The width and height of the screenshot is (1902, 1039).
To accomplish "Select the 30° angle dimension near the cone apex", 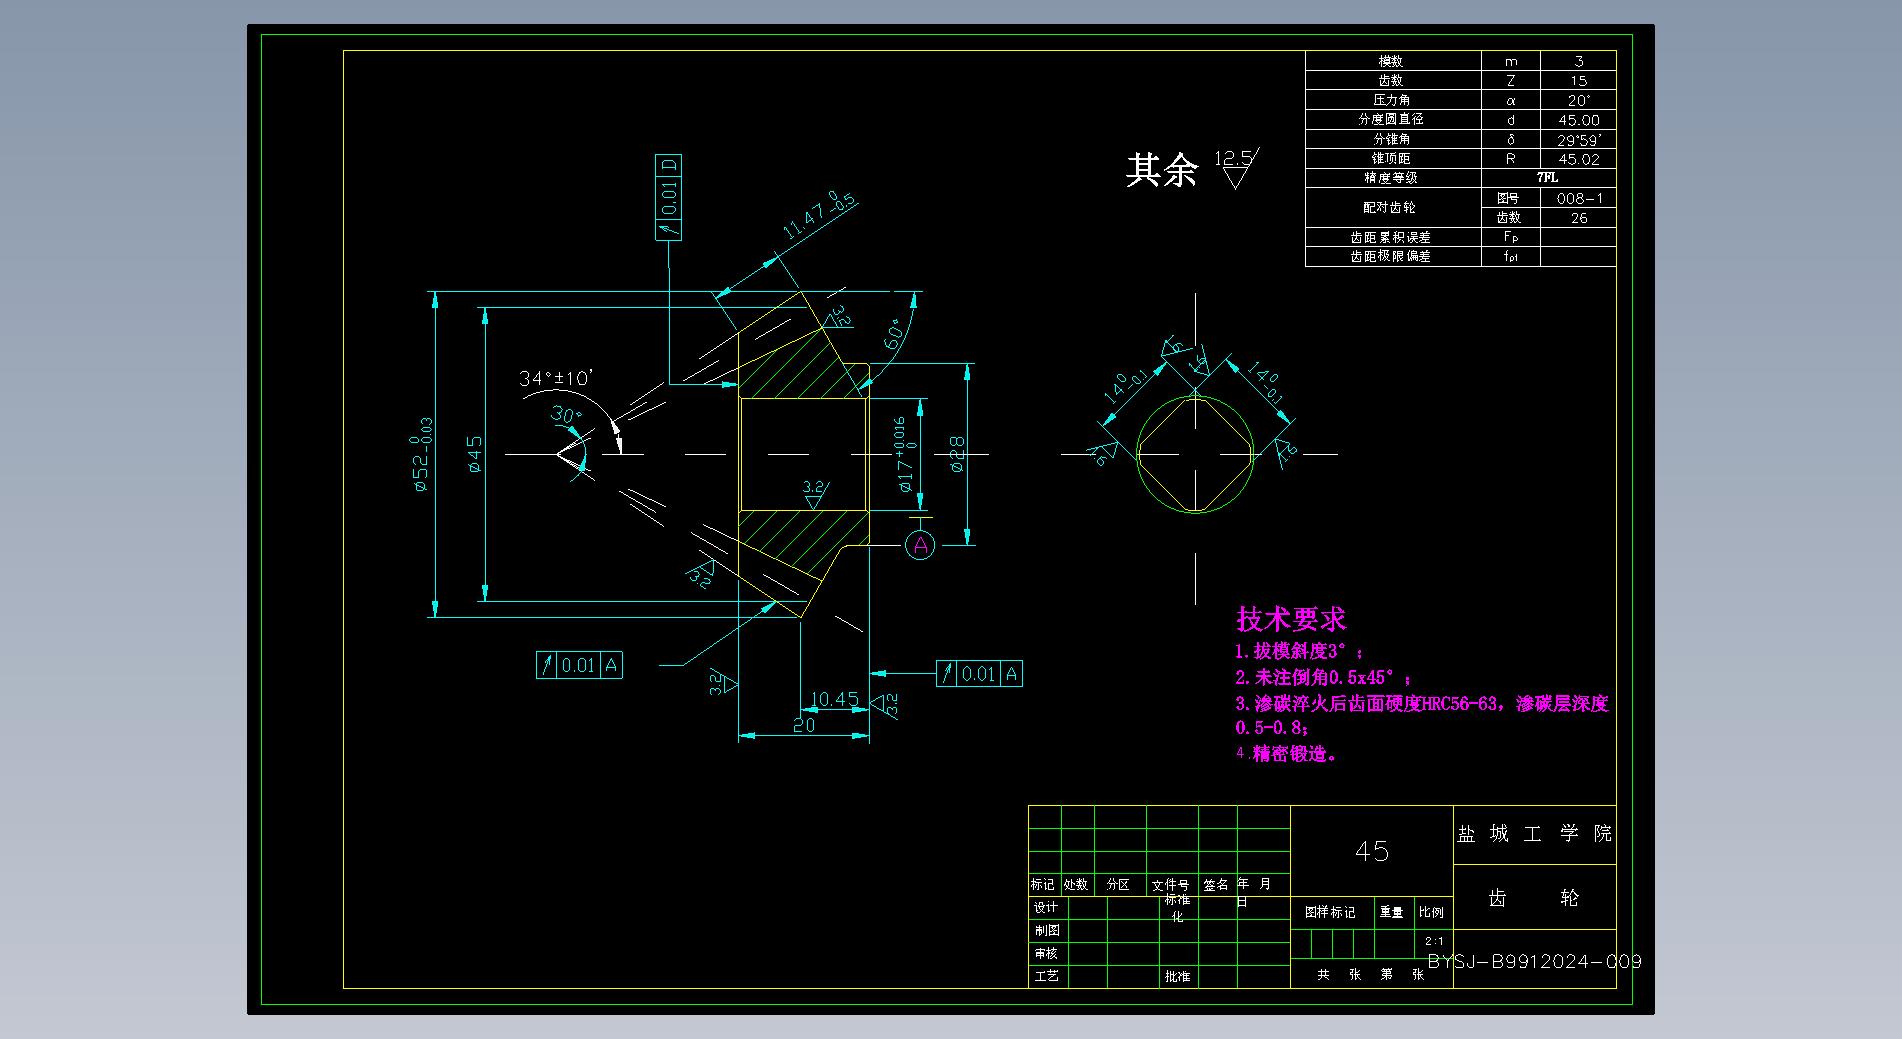I will click(x=566, y=415).
